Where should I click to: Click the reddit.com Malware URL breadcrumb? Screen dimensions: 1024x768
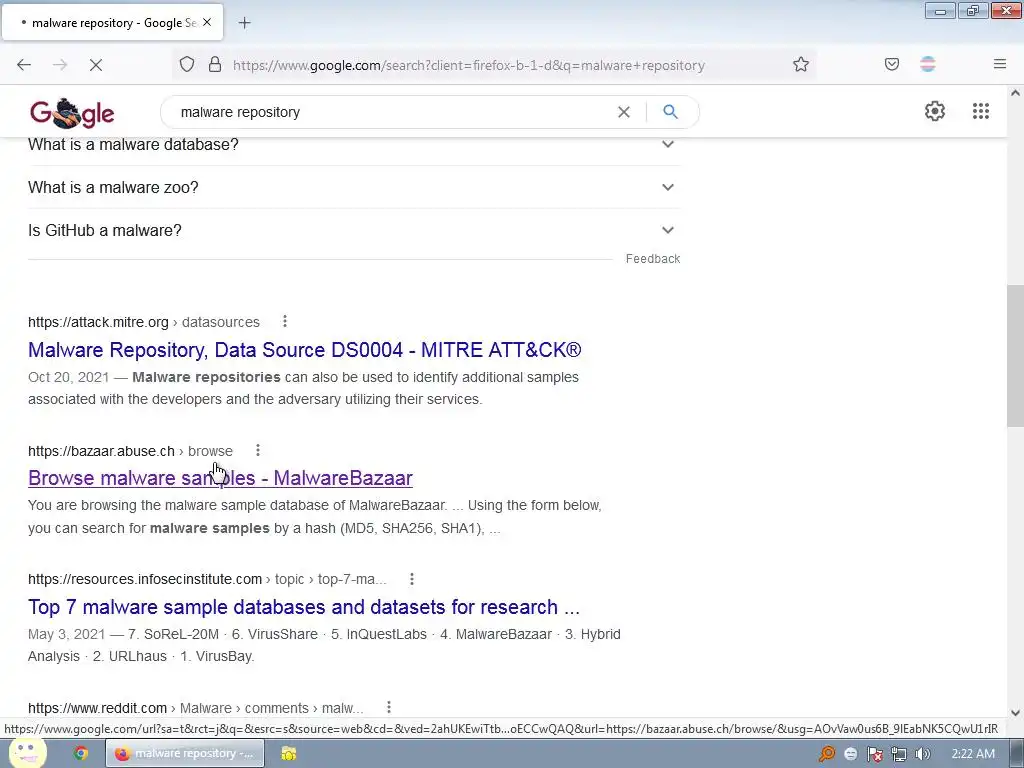pyautogui.click(x=196, y=708)
